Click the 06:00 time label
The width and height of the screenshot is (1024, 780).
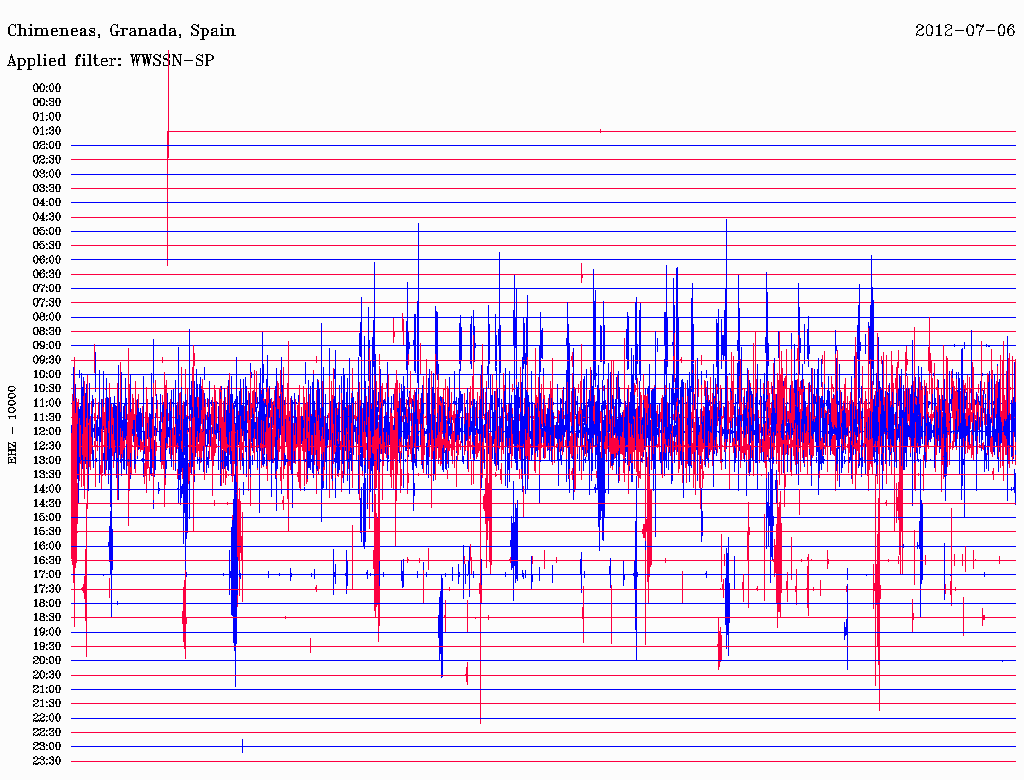[47, 260]
